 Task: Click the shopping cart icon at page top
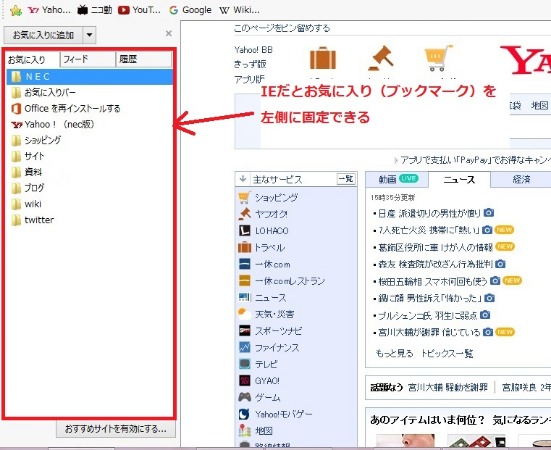(438, 58)
